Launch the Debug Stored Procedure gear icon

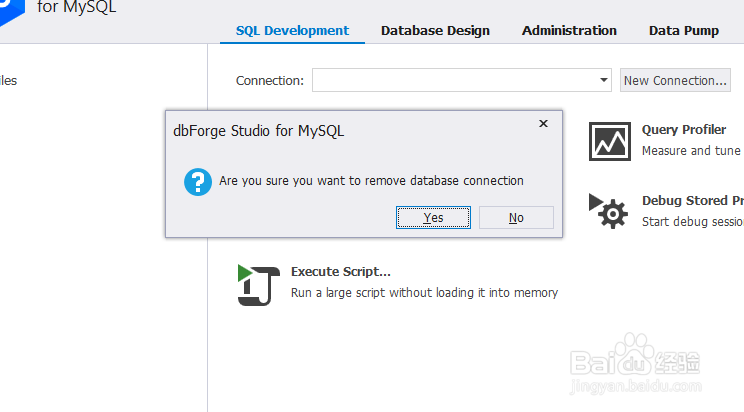click(608, 211)
